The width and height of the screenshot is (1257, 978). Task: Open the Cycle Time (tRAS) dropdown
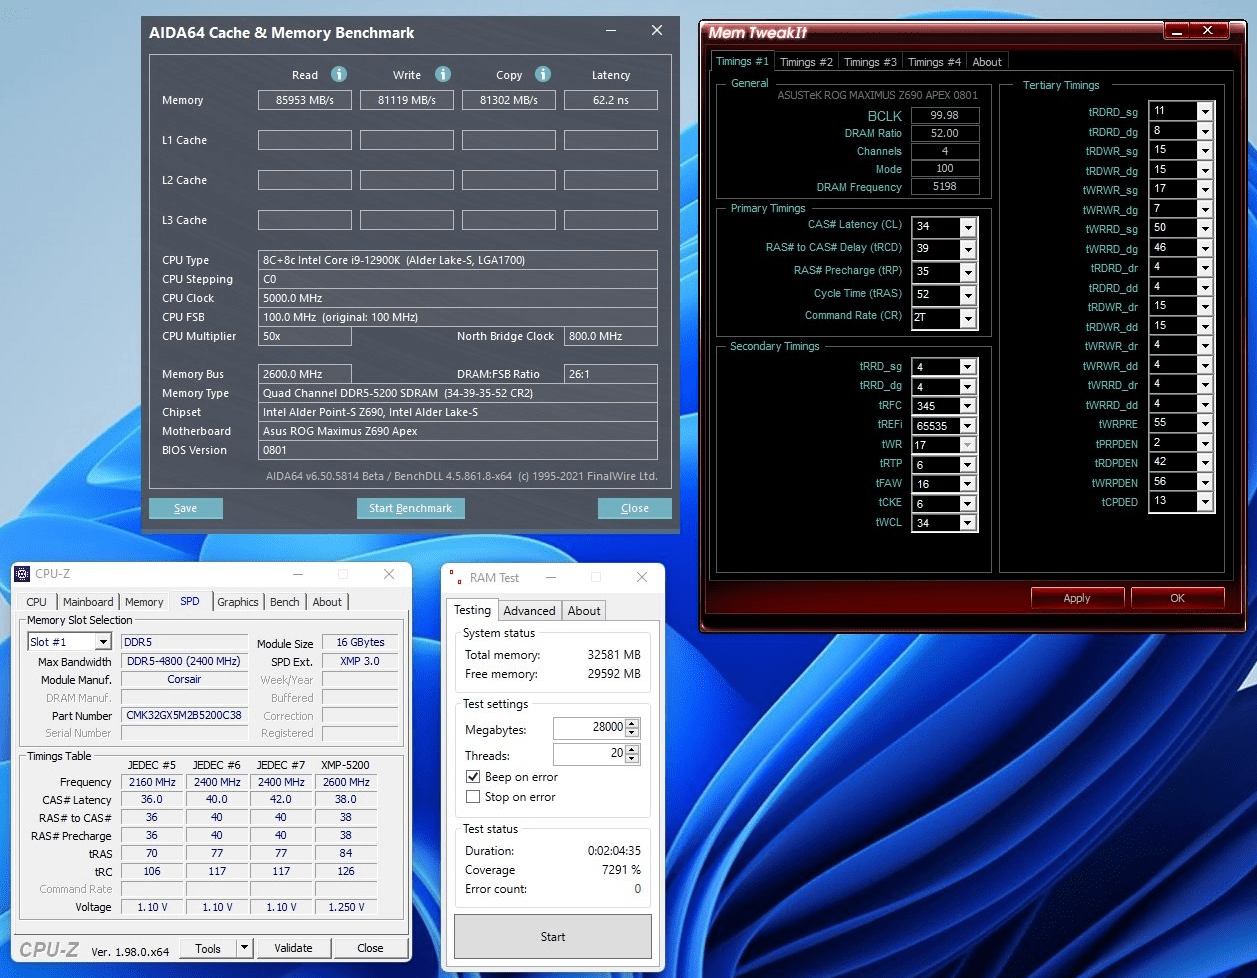[967, 295]
